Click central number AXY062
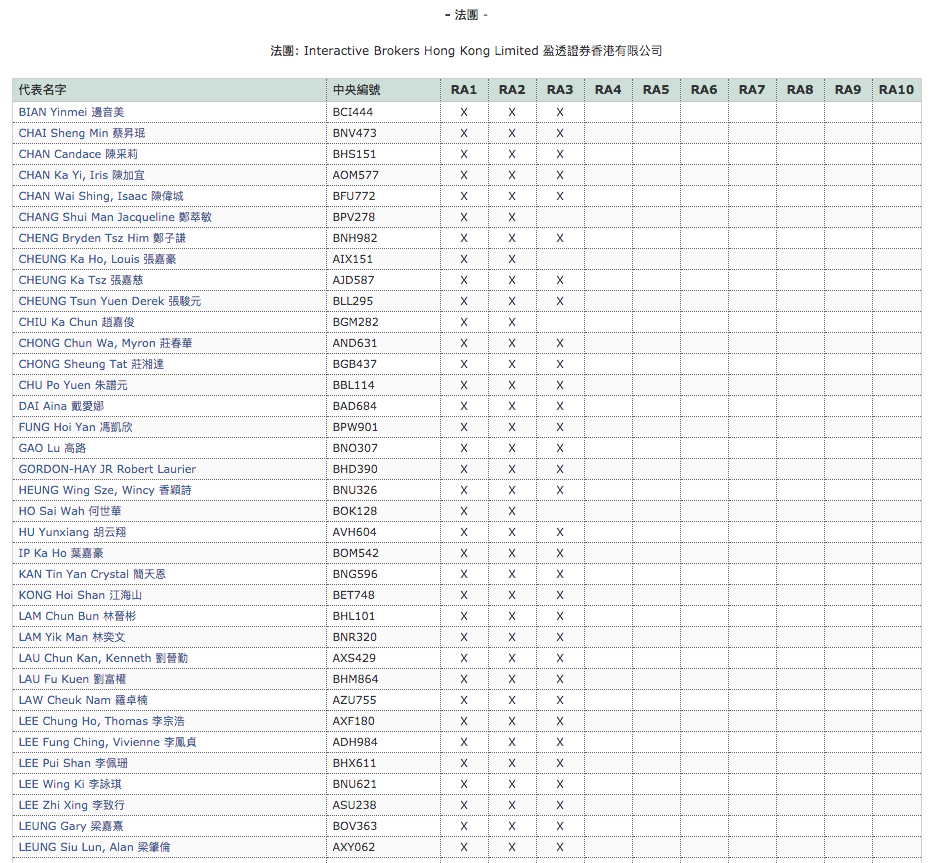Viewport: 938px width, 863px height. coord(354,846)
